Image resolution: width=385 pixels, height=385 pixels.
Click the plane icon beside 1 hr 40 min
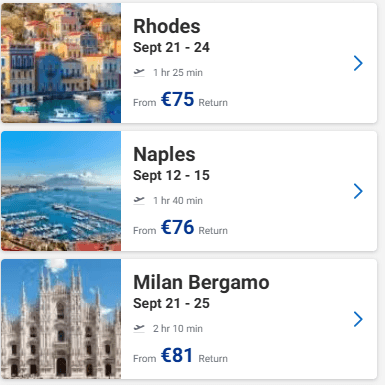point(139,200)
